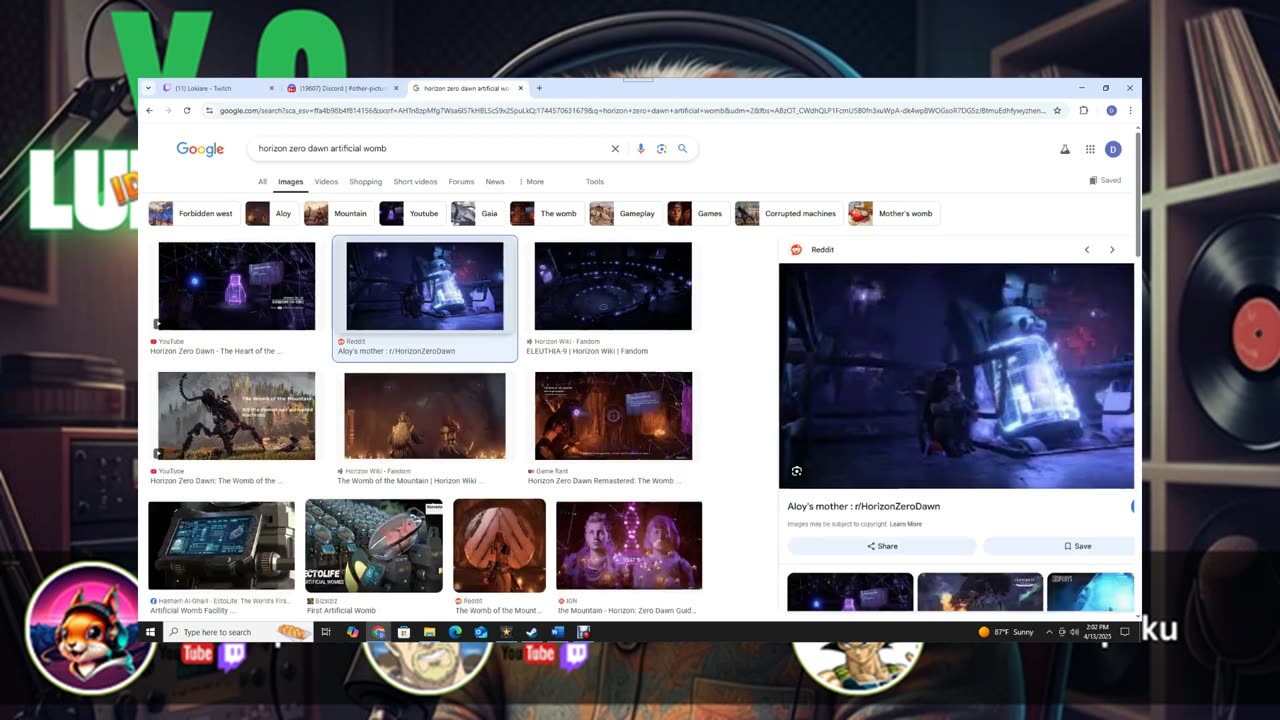Open the Chrome extensions puzzle icon
Image resolution: width=1280 pixels, height=720 pixels.
pos(1084,111)
